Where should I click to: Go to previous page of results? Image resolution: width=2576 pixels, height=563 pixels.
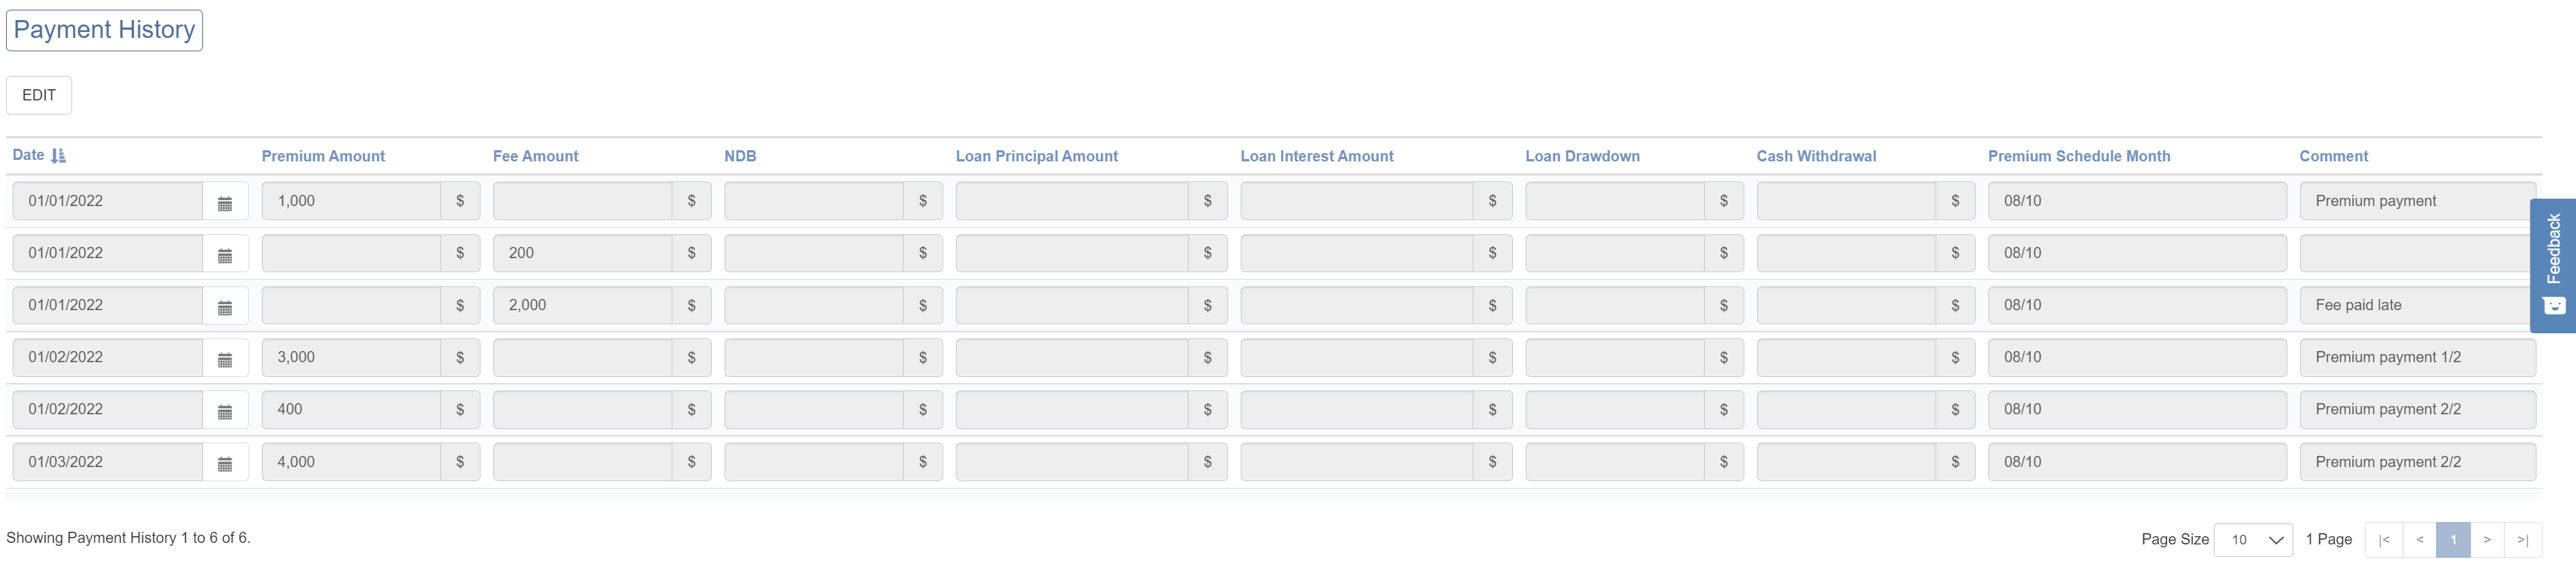point(2419,540)
